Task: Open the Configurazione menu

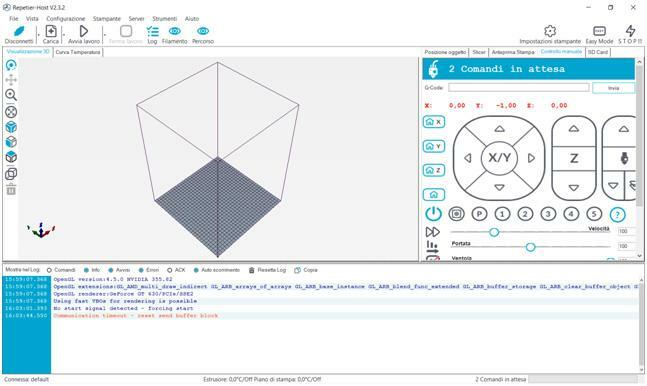Action: pos(66,19)
